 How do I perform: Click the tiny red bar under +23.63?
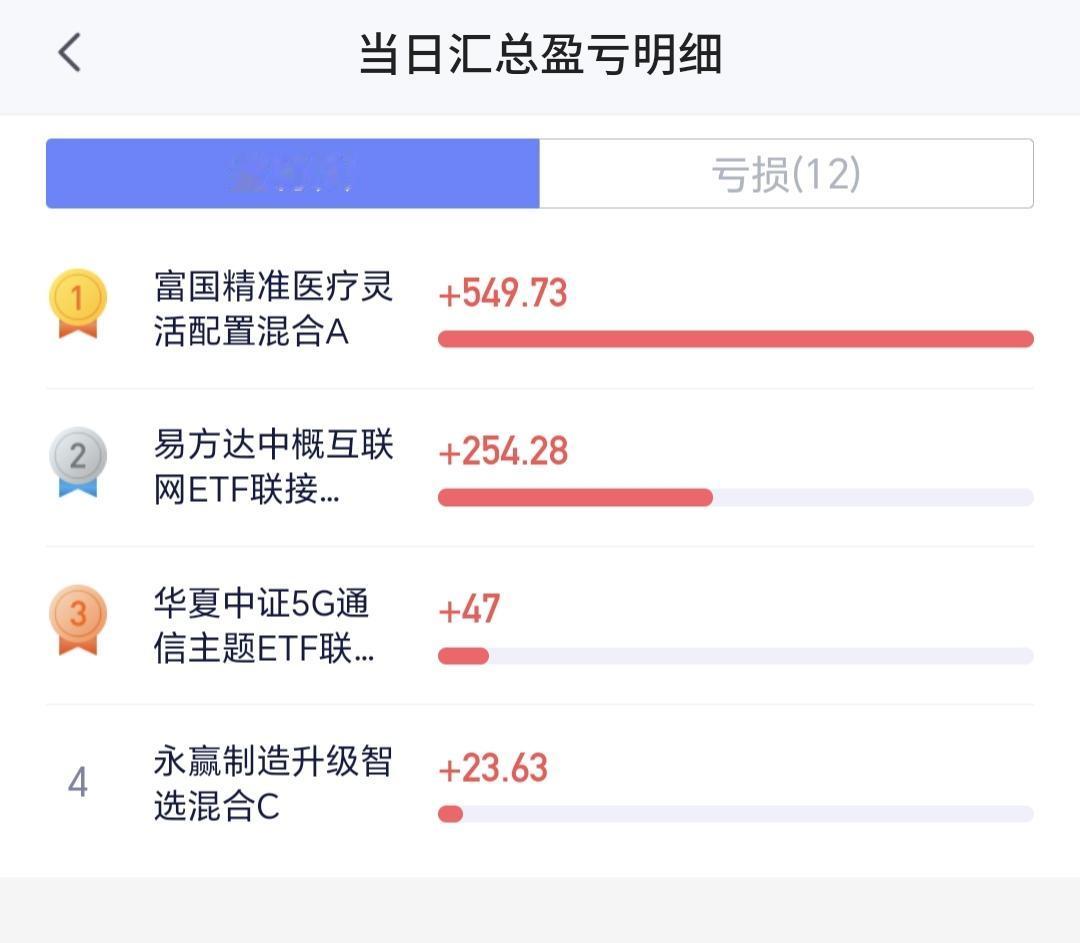[450, 814]
